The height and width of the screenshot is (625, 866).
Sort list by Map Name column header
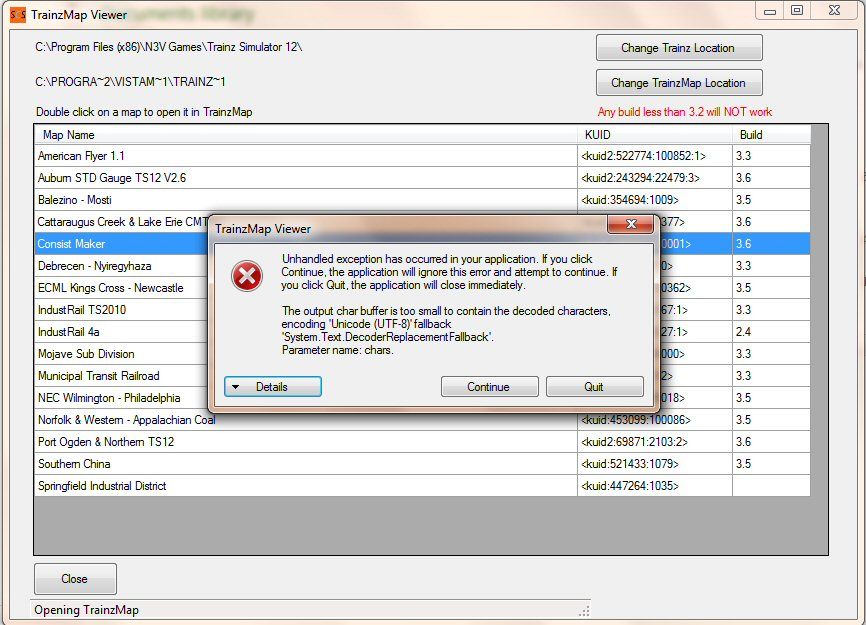pos(306,135)
